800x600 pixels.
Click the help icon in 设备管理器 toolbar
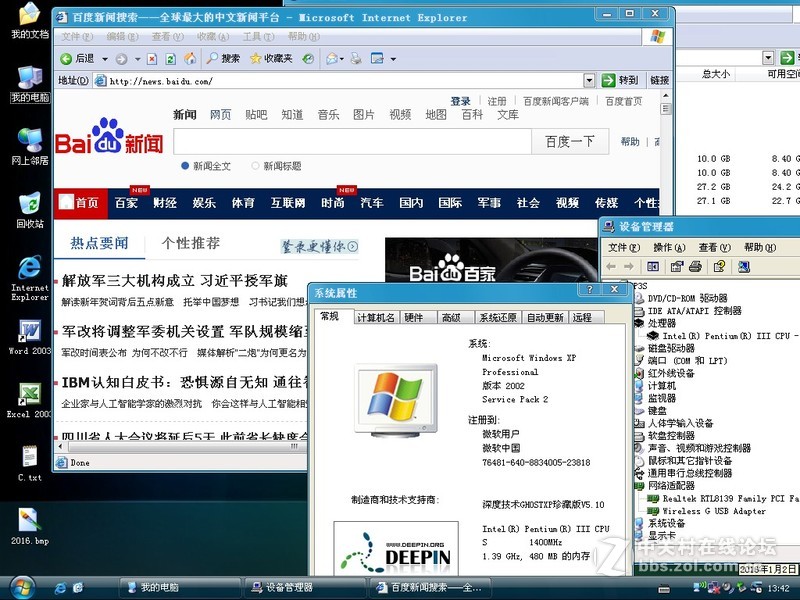[719, 266]
